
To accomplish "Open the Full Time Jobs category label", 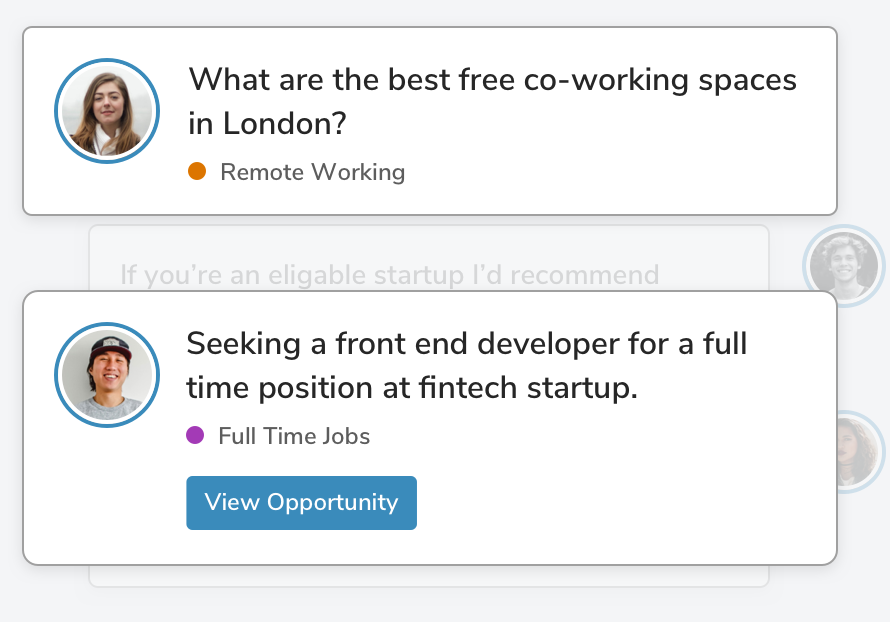I will (294, 436).
